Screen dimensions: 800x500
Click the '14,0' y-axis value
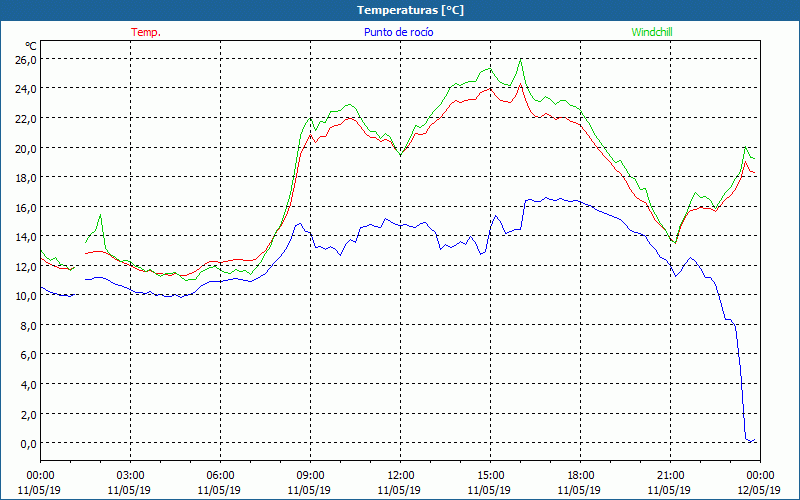click(x=28, y=236)
